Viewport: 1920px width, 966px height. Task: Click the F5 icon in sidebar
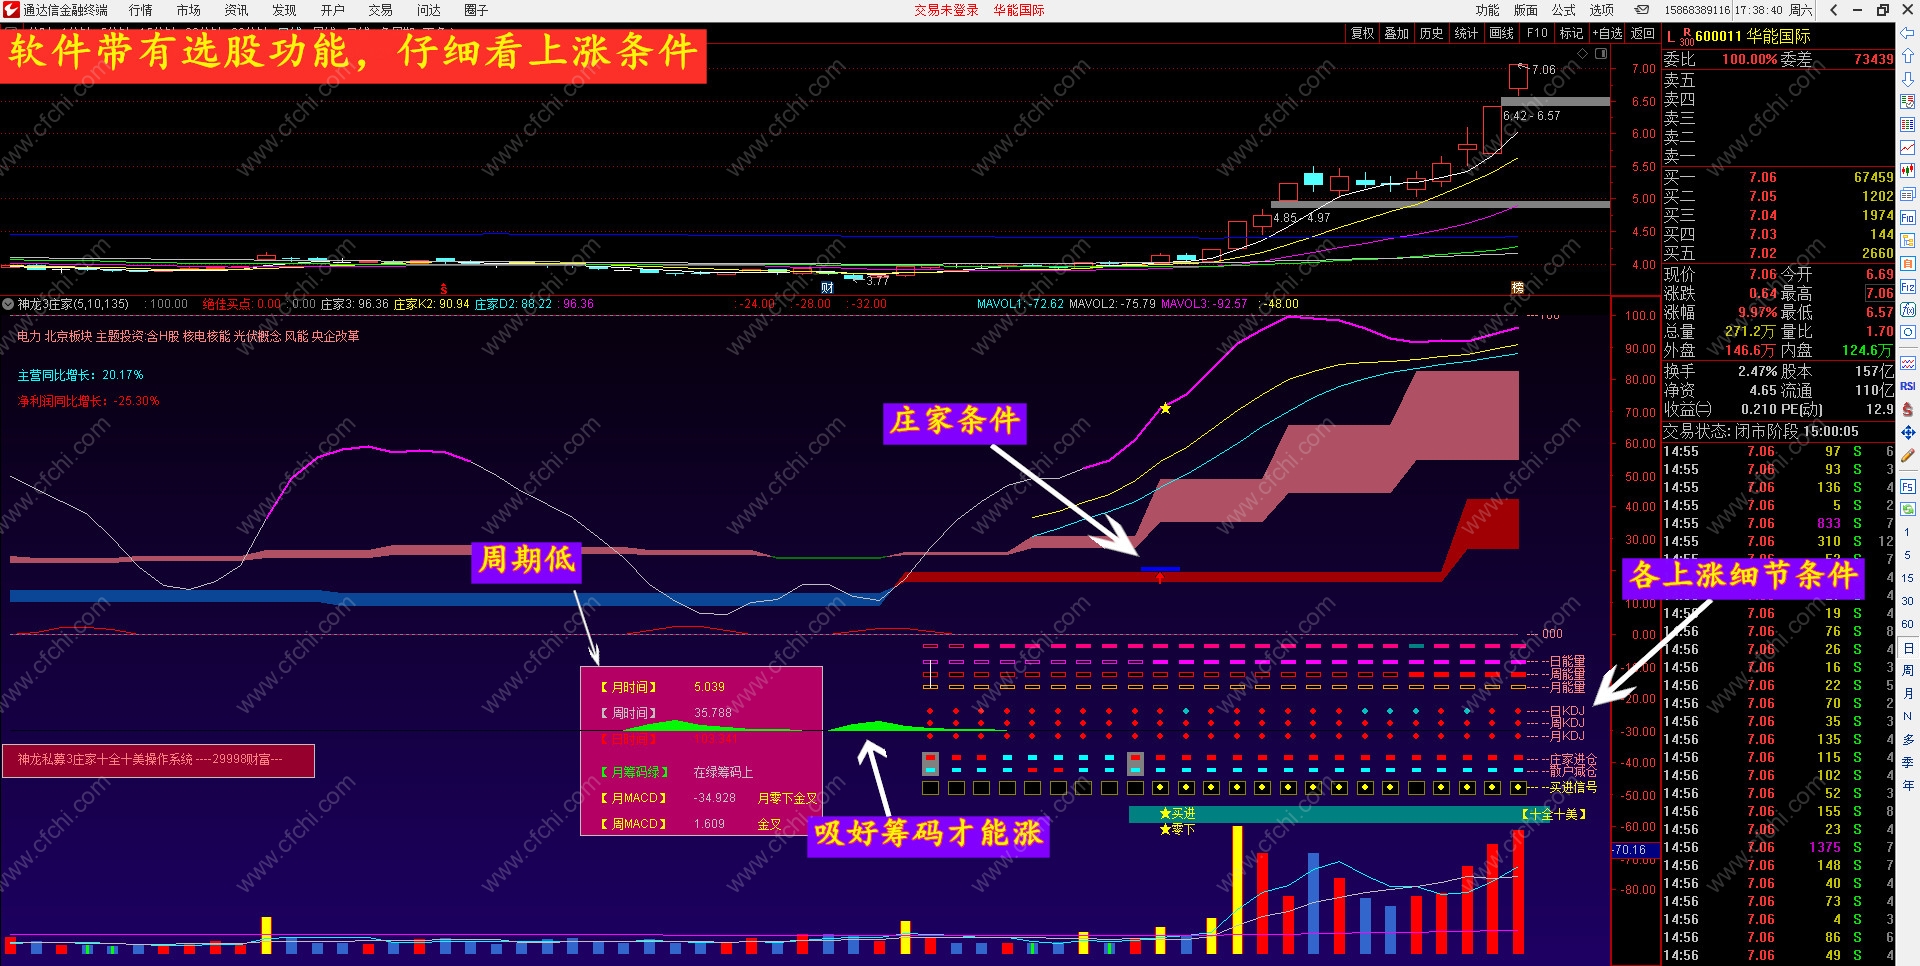(x=1908, y=487)
